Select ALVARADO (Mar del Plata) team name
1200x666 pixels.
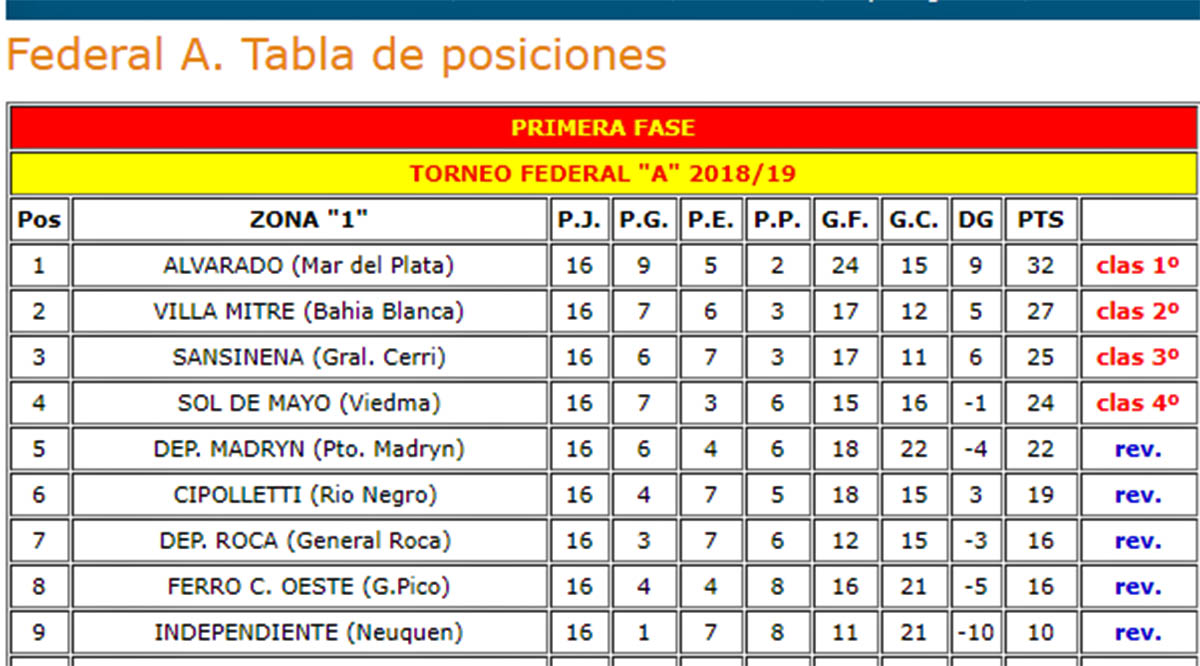point(309,266)
